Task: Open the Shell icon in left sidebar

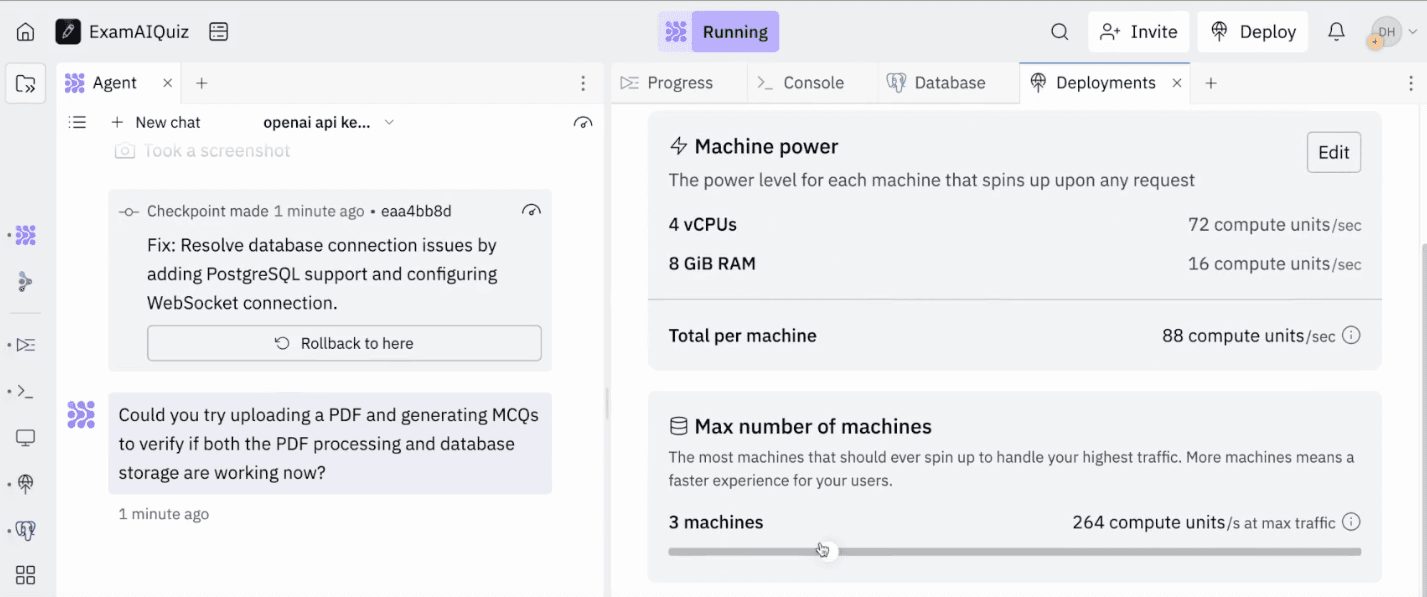Action: pyautogui.click(x=26, y=391)
